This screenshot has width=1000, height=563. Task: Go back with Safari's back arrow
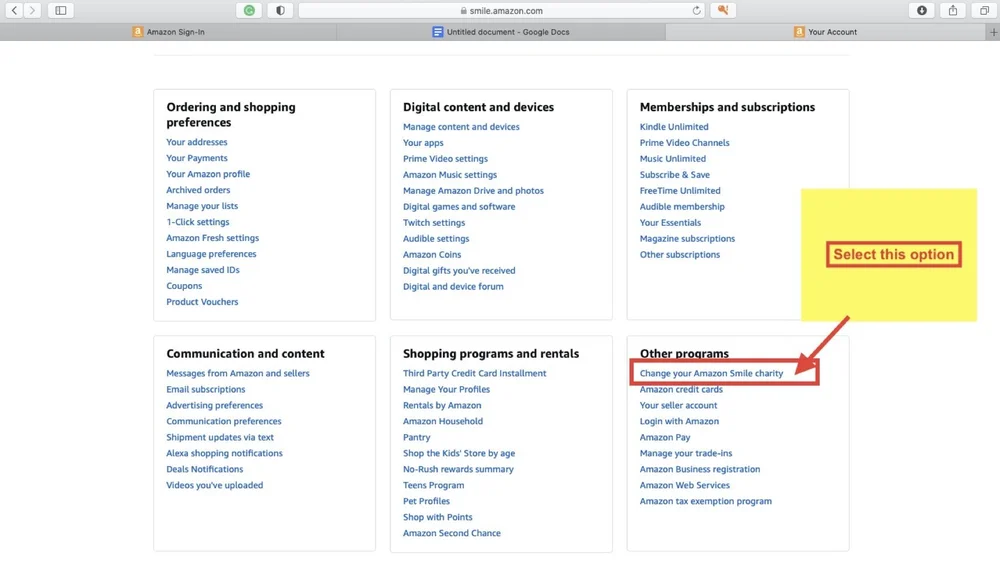14,10
